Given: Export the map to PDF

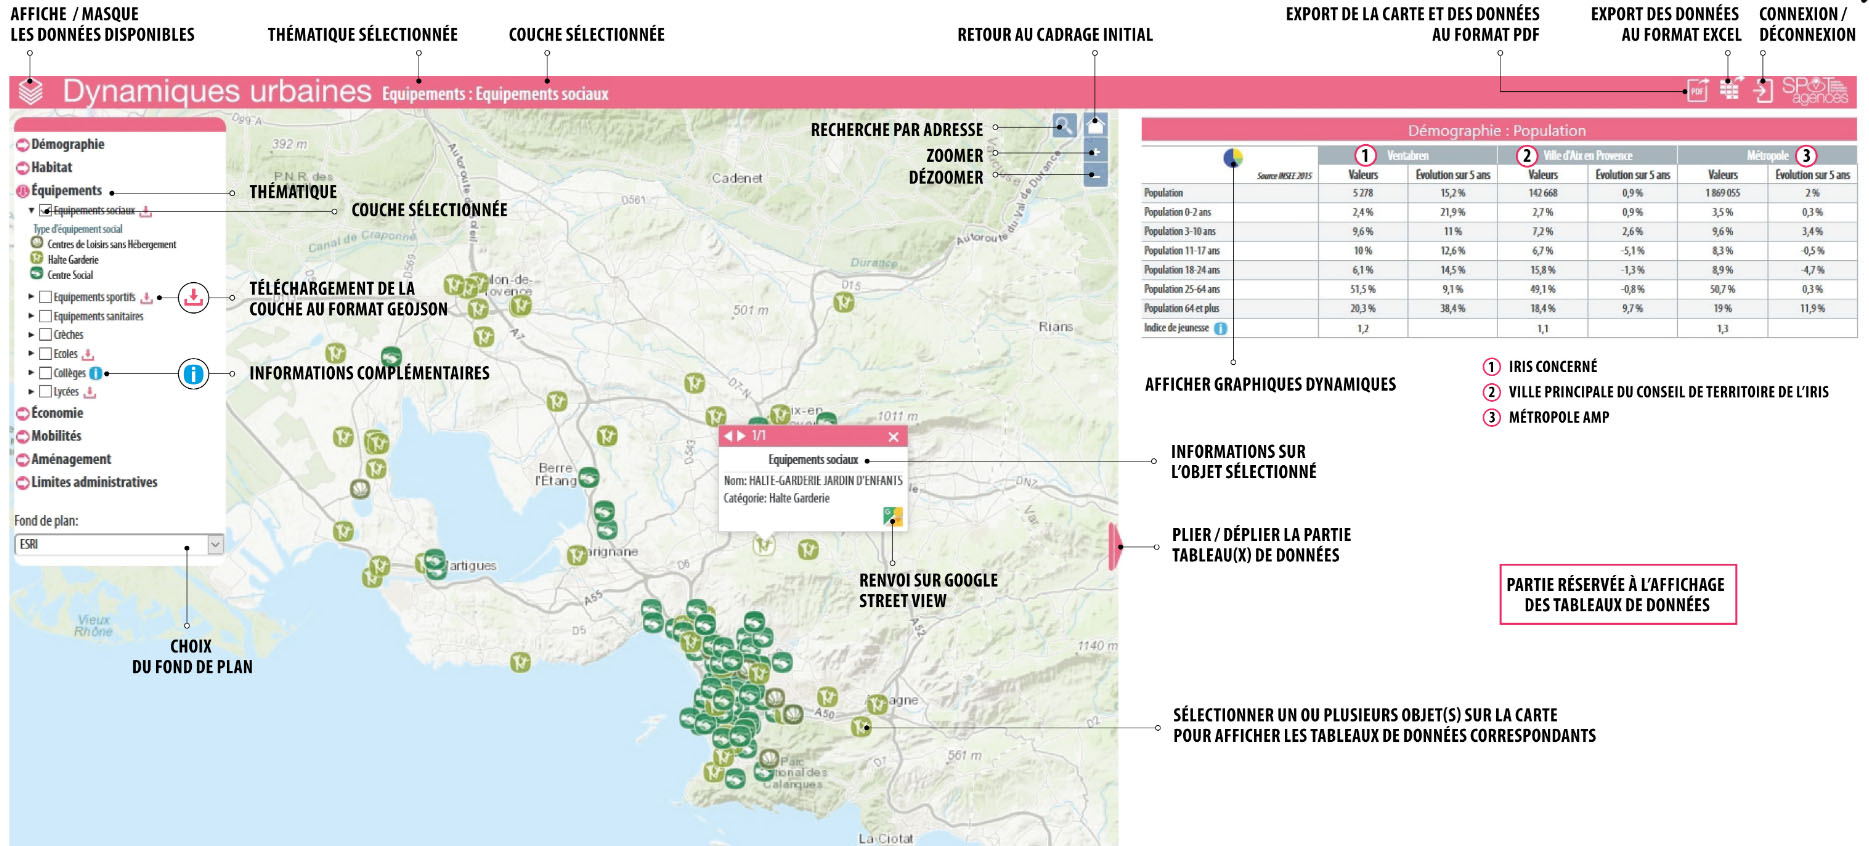Looking at the screenshot, I should 1697,91.
